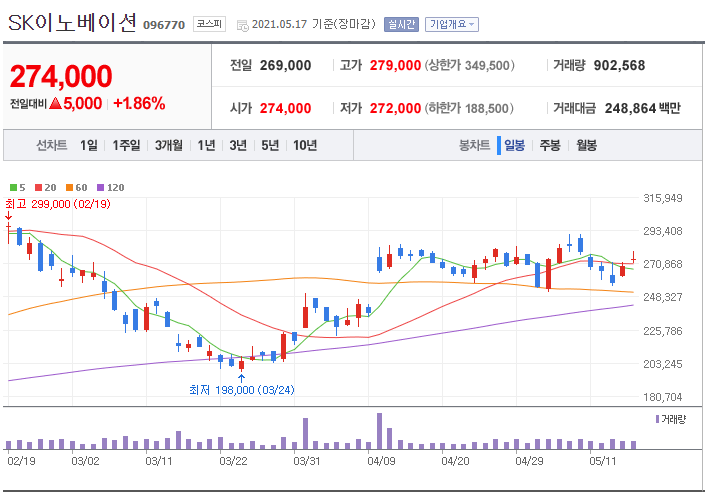705x492 pixels.
Task: Click the 선차트 label
Action: coord(52,145)
